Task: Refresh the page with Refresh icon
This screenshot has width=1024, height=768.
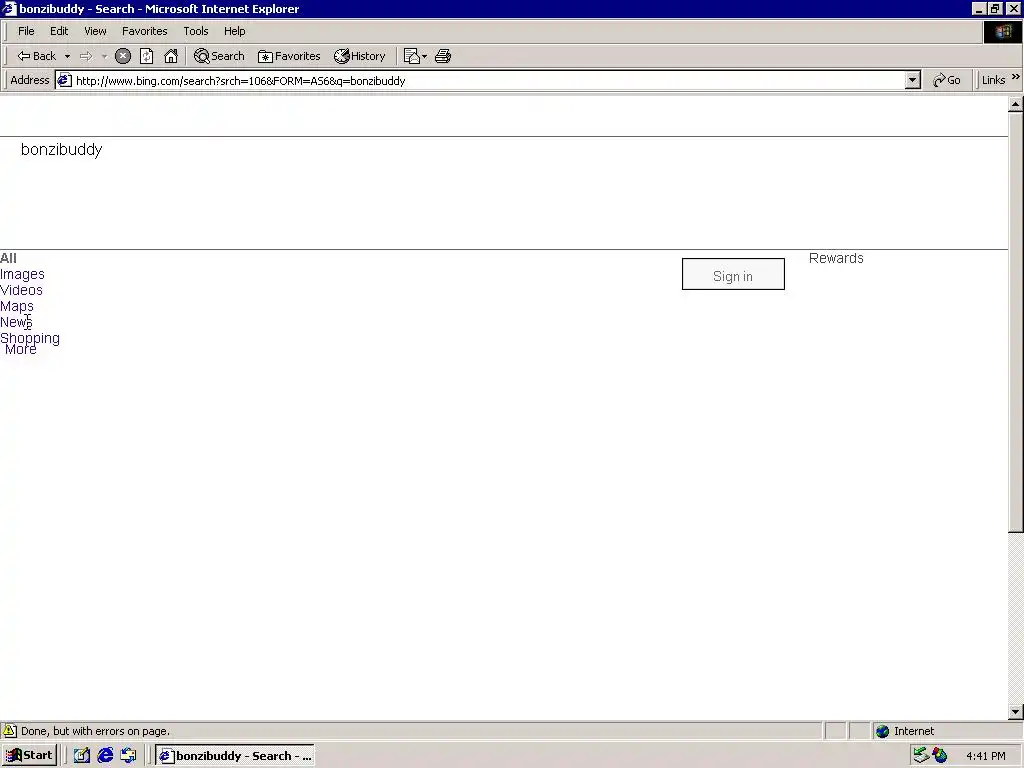Action: coord(146,56)
